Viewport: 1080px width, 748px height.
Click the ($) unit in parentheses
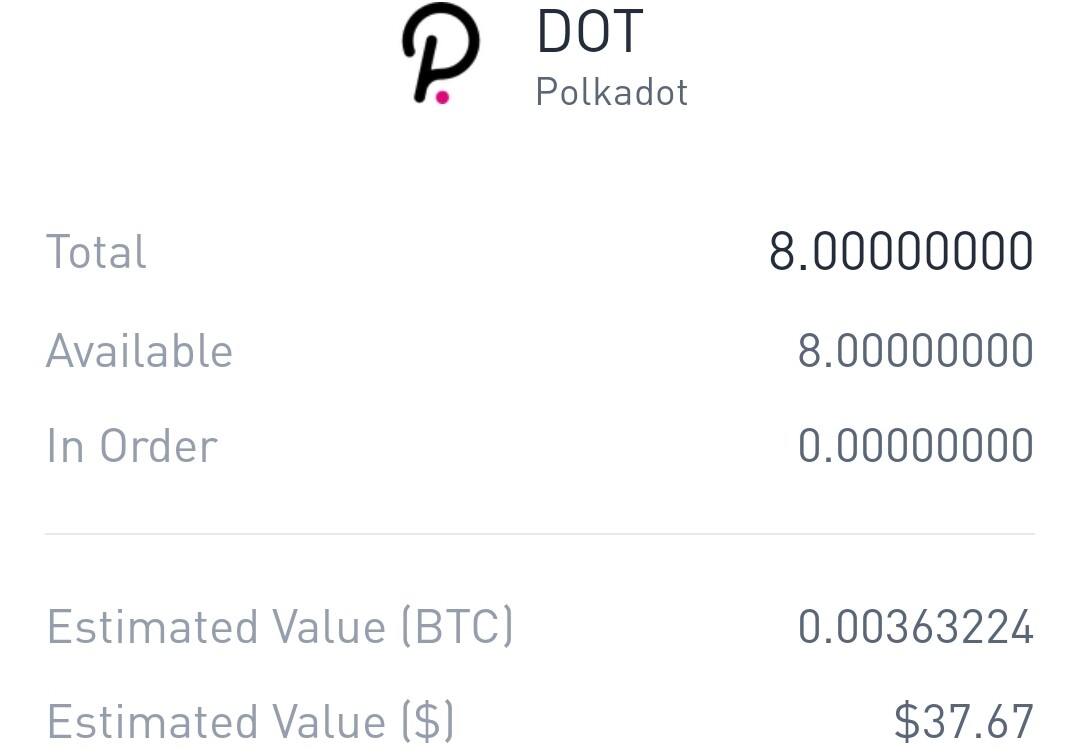coord(427,722)
